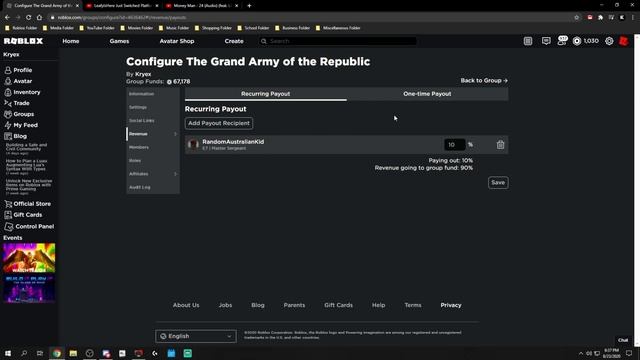
Task: Open the Chat panel button
Action: point(623,340)
